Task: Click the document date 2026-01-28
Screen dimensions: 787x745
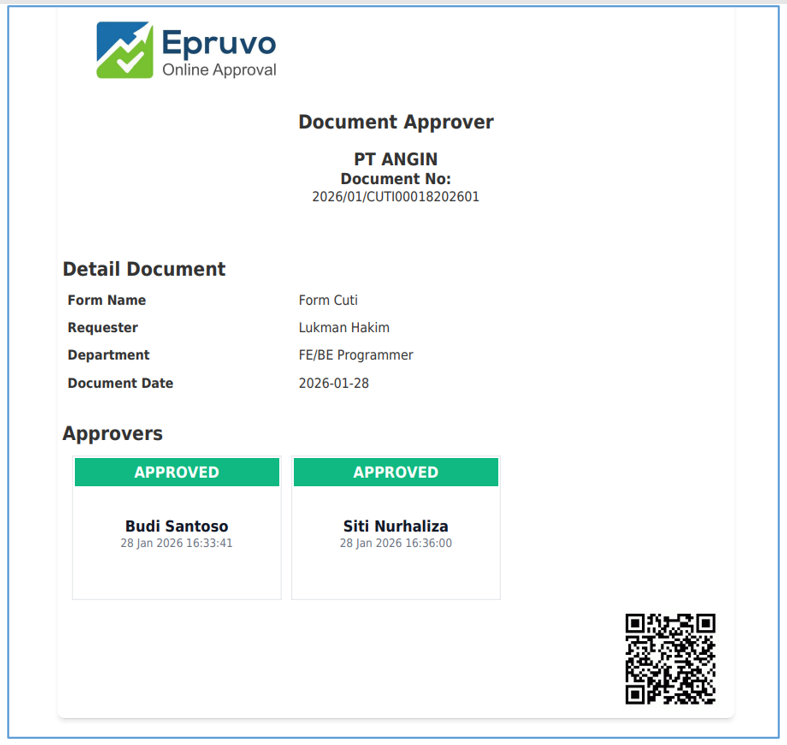Action: (334, 383)
